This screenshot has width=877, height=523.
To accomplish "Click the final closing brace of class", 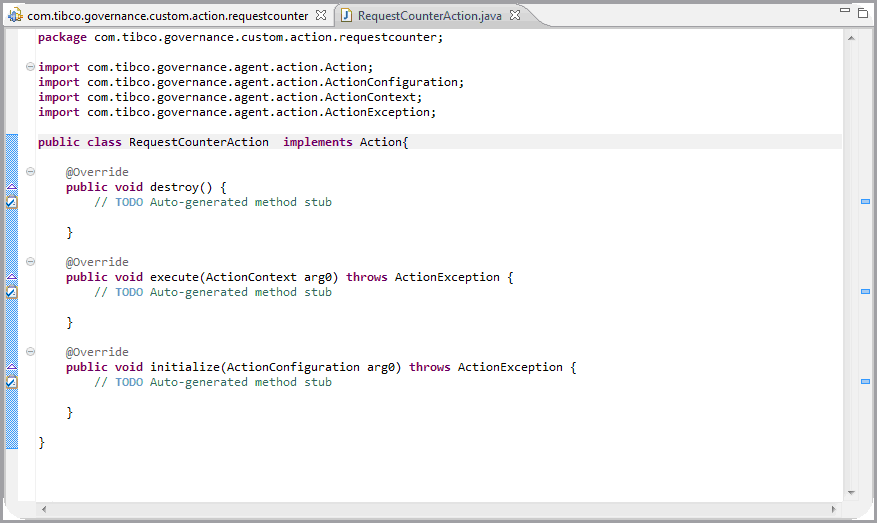I will [x=41, y=442].
